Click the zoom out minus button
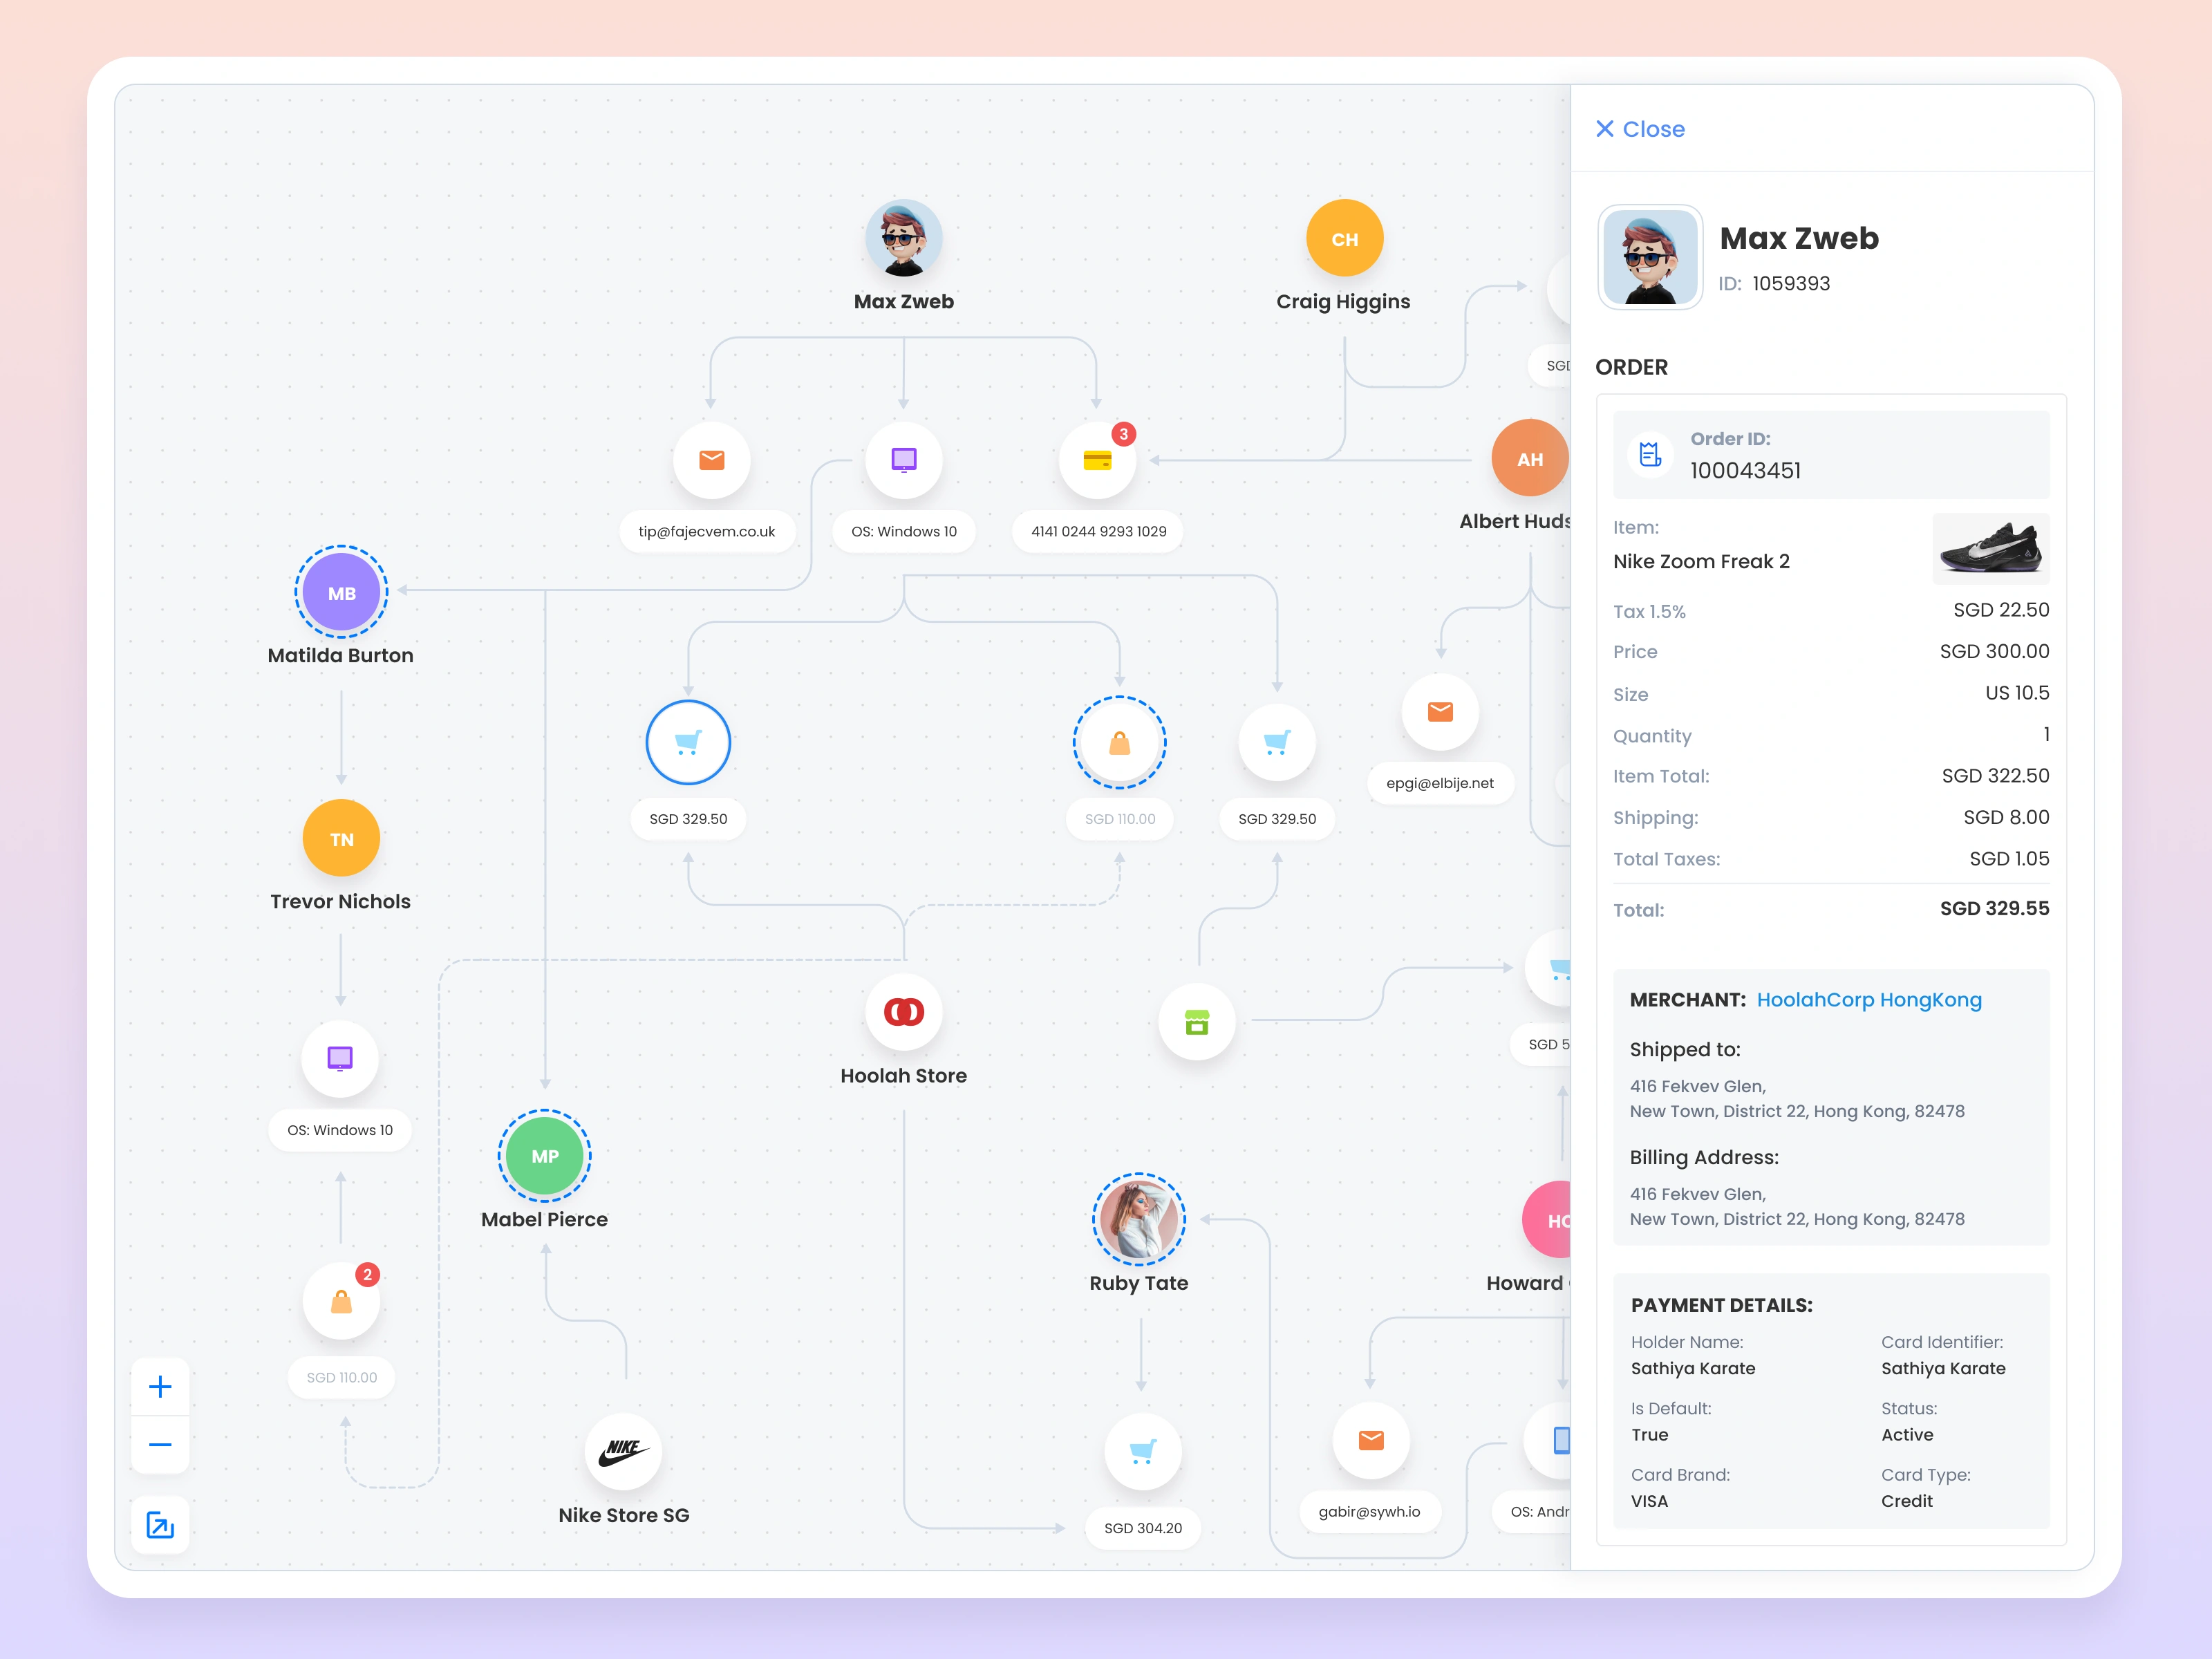The width and height of the screenshot is (2212, 1659). tap(160, 1444)
